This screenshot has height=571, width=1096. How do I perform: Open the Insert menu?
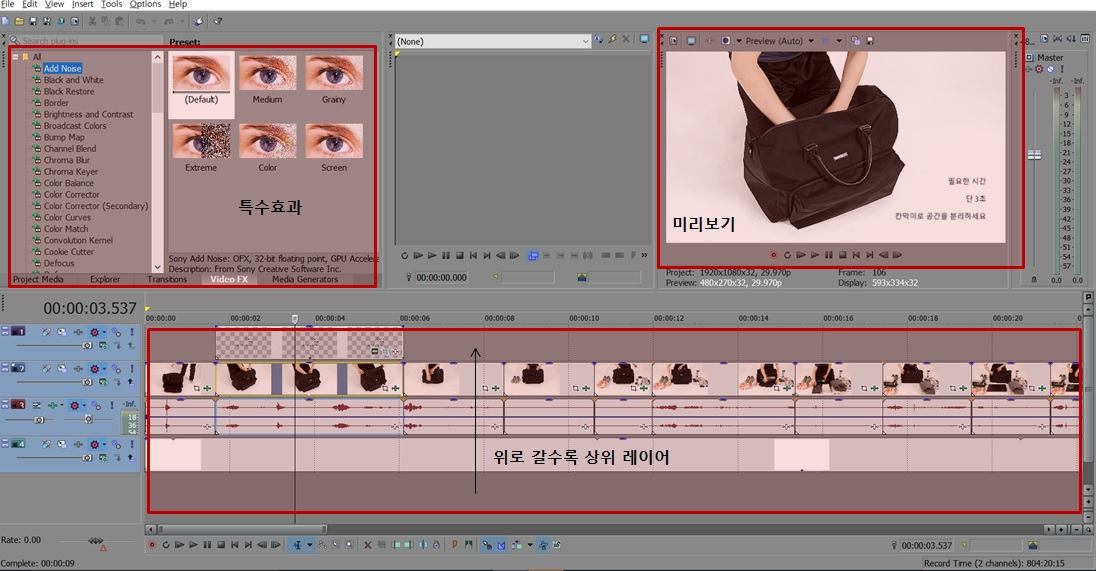click(x=82, y=4)
